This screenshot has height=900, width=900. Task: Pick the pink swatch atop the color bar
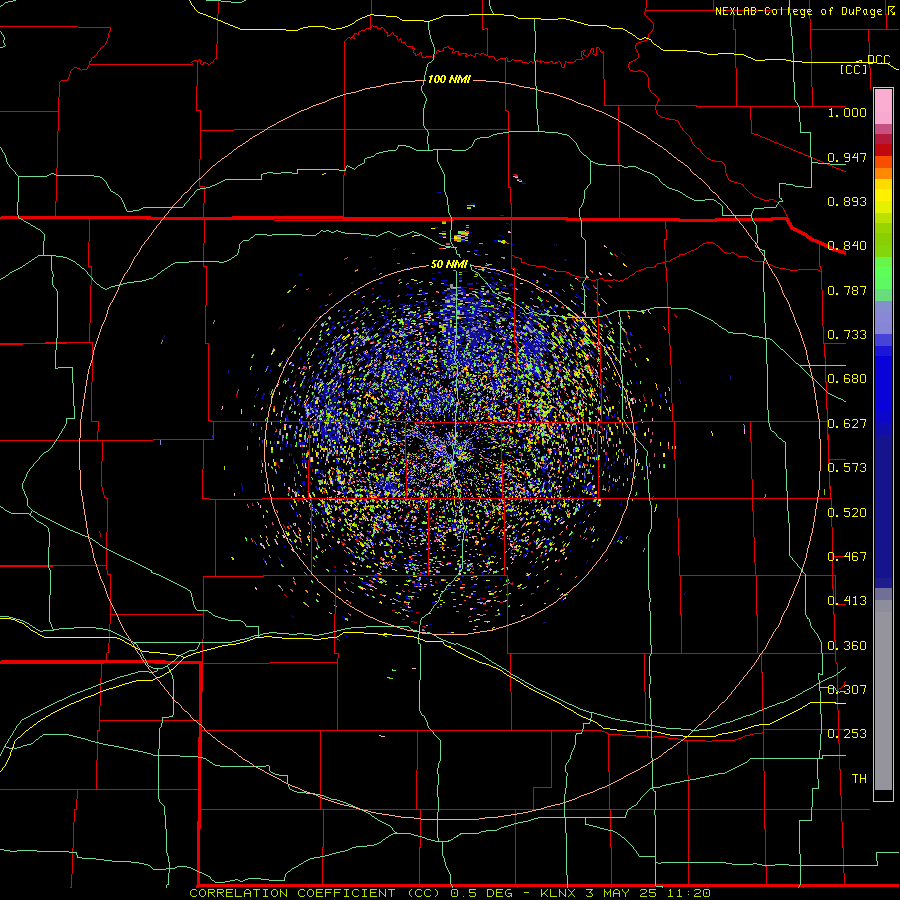[883, 106]
